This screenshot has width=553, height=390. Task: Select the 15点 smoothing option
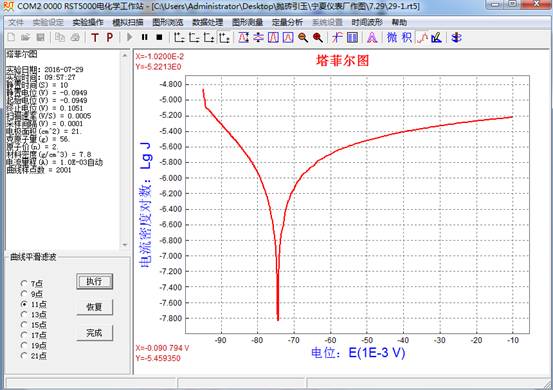pos(24,324)
